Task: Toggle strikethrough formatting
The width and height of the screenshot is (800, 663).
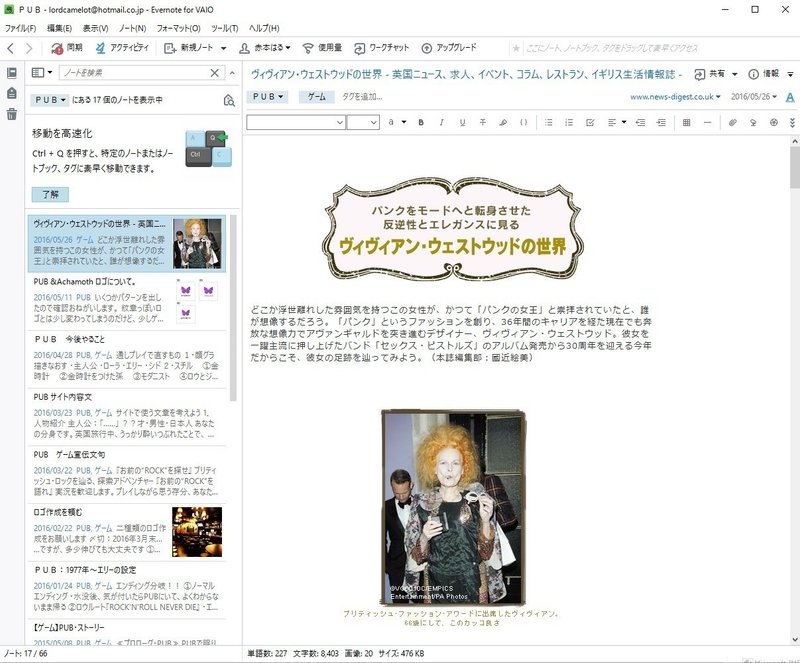Action: (x=483, y=122)
